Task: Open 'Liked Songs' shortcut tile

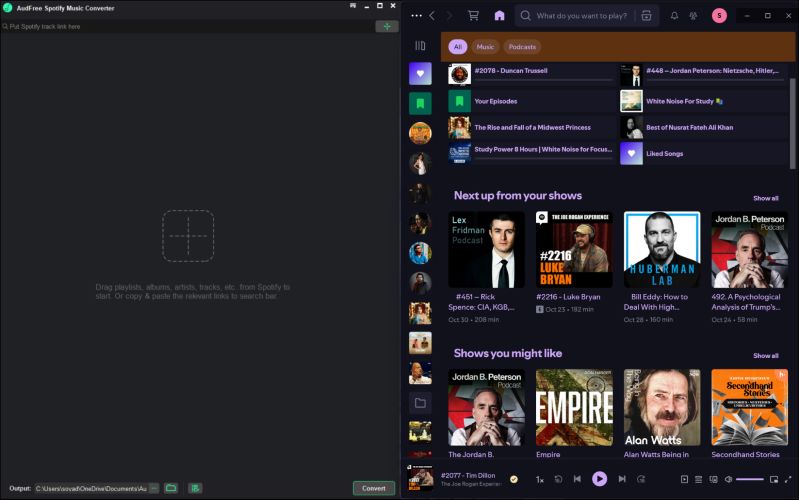Action: tap(703, 153)
